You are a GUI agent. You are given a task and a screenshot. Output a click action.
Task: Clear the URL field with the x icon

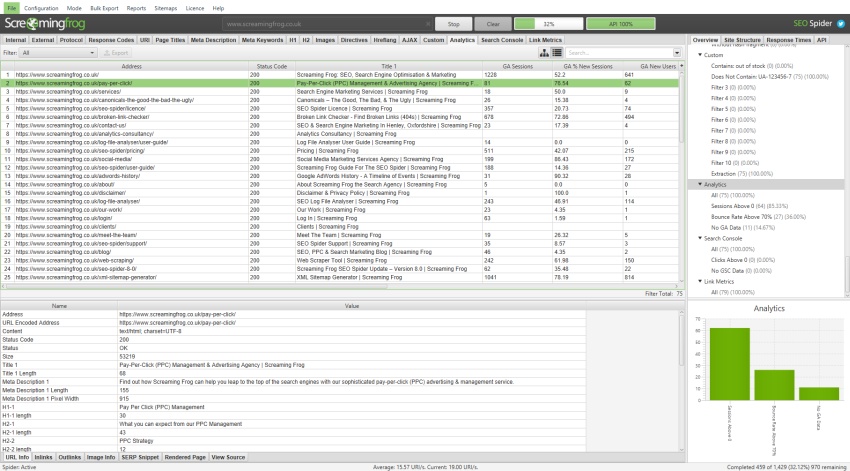coord(428,24)
